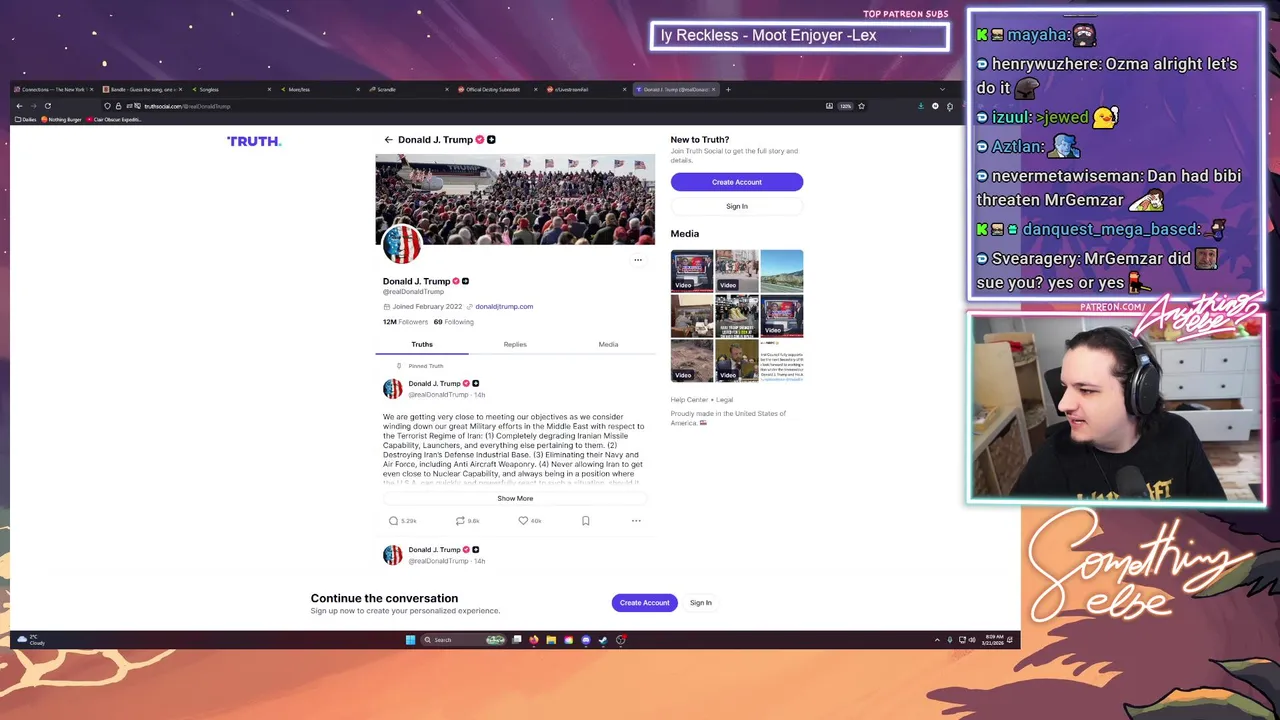Click the 120% zoom level indicator

(845, 106)
